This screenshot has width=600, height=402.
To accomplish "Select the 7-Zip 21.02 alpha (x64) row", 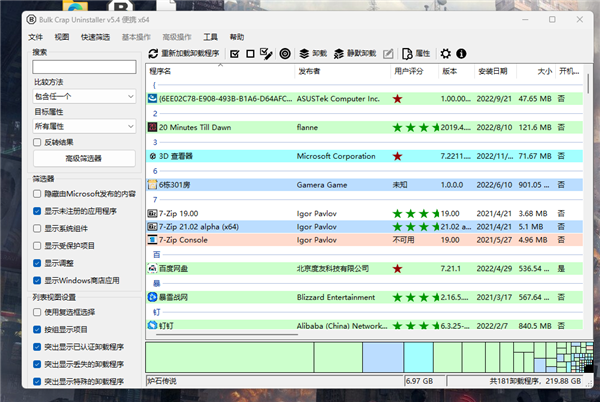I will pos(364,227).
